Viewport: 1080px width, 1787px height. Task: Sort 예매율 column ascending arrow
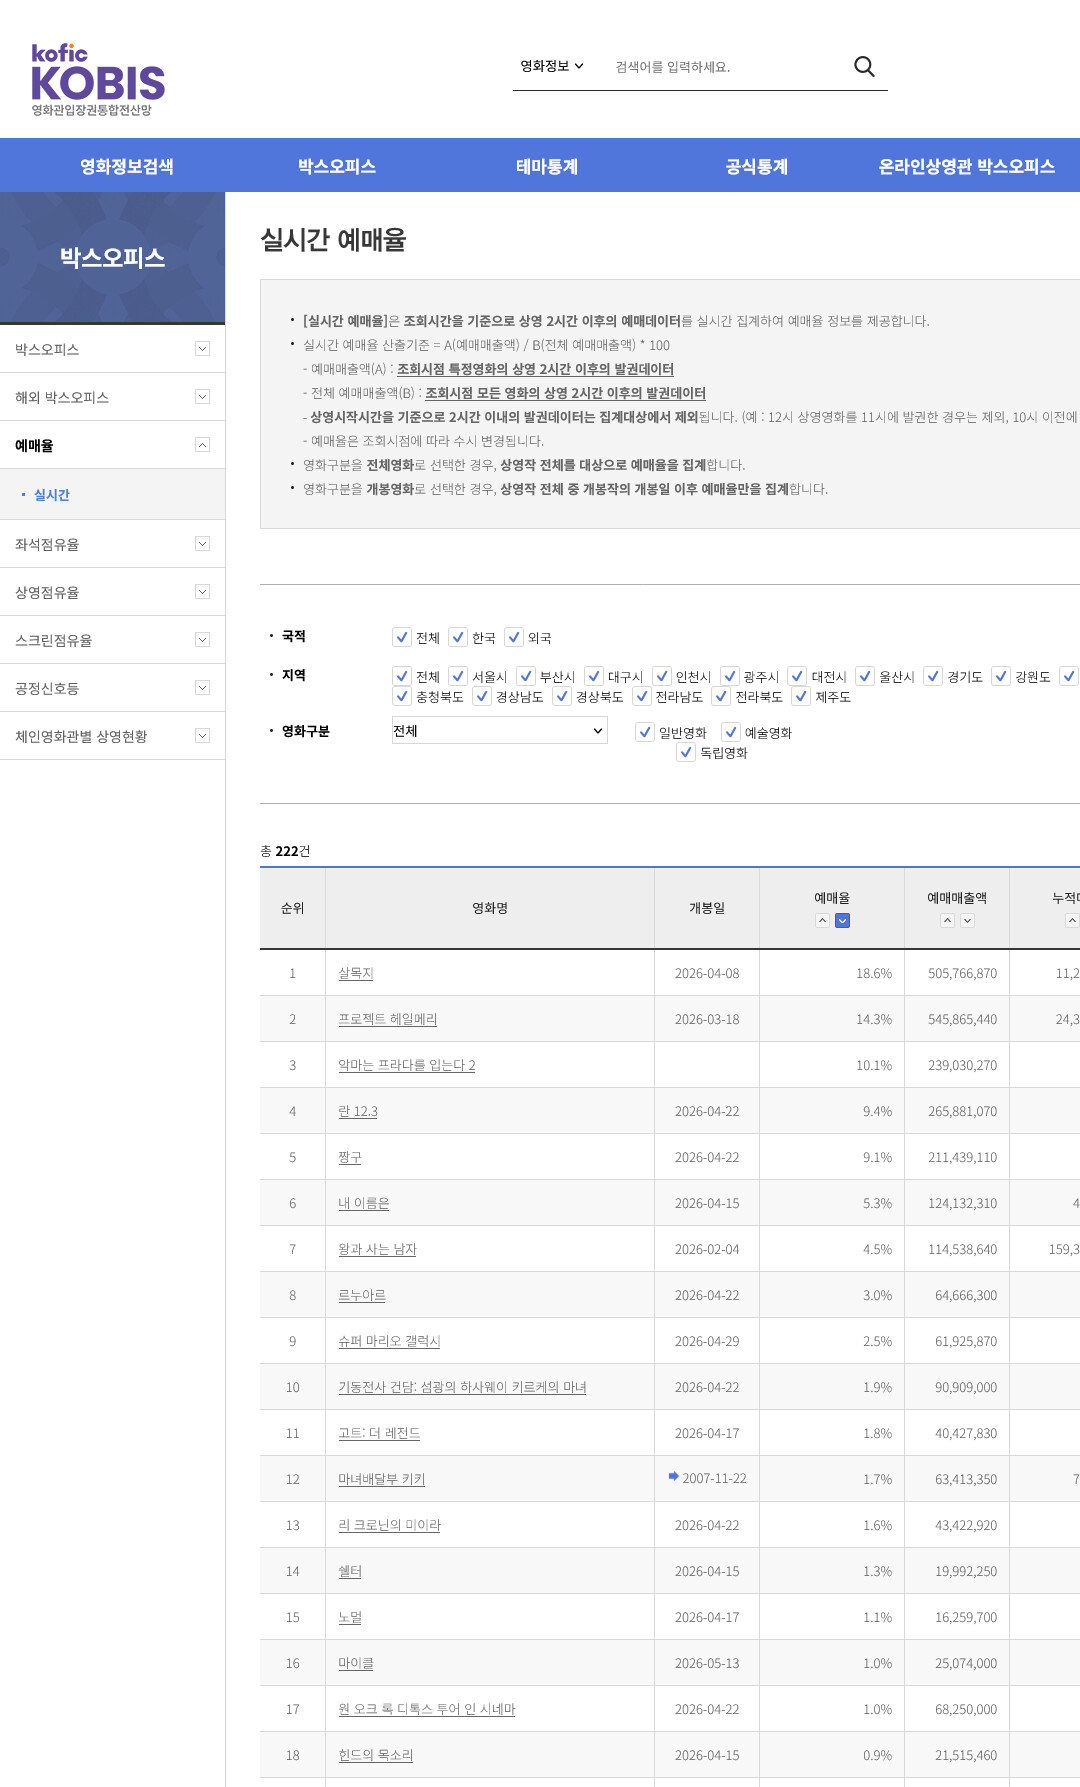[822, 920]
